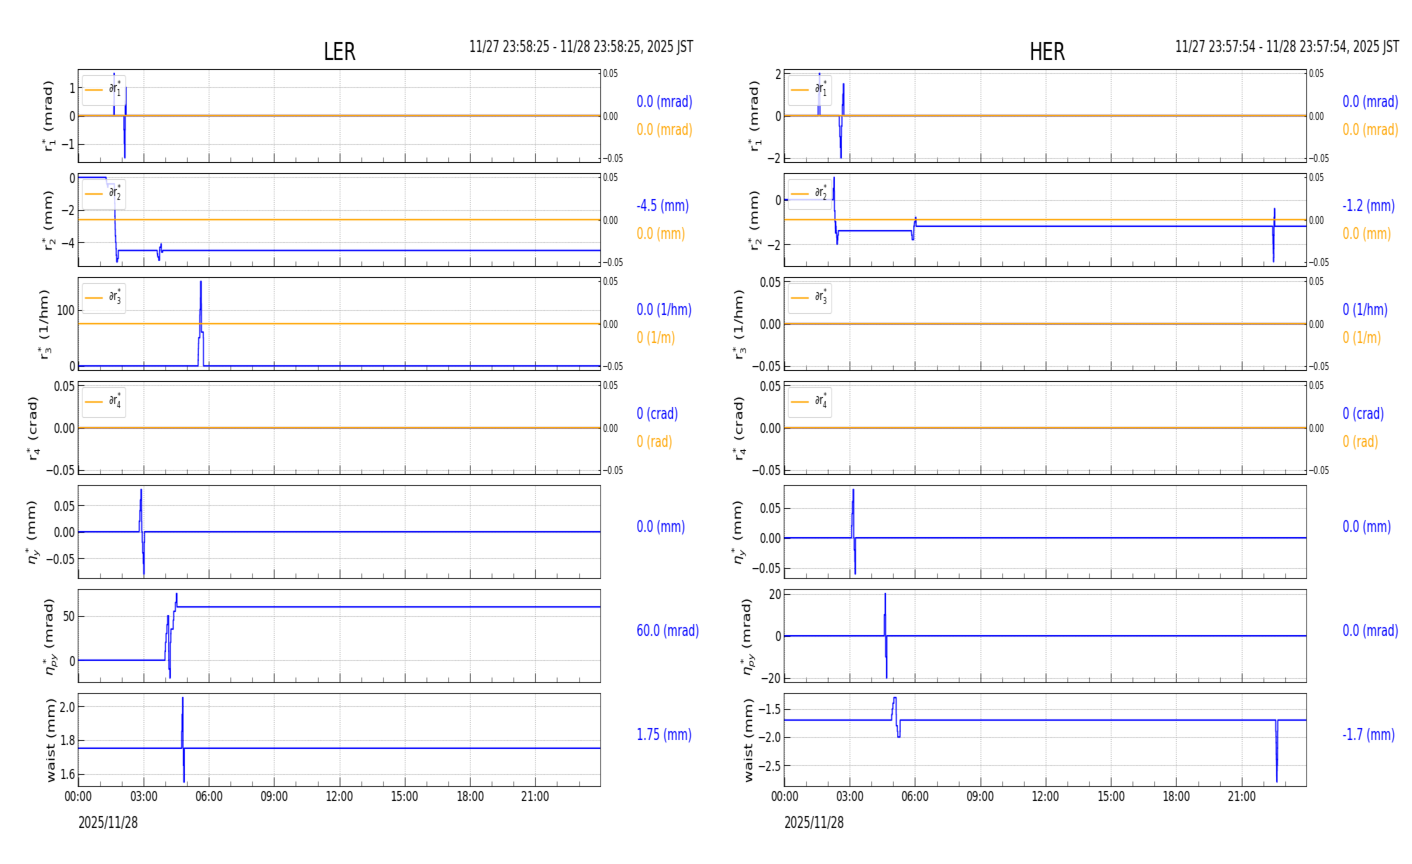This screenshot has width=1412, height=864.
Task: Click the legend entry in HER r4 plot
Action: point(809,401)
